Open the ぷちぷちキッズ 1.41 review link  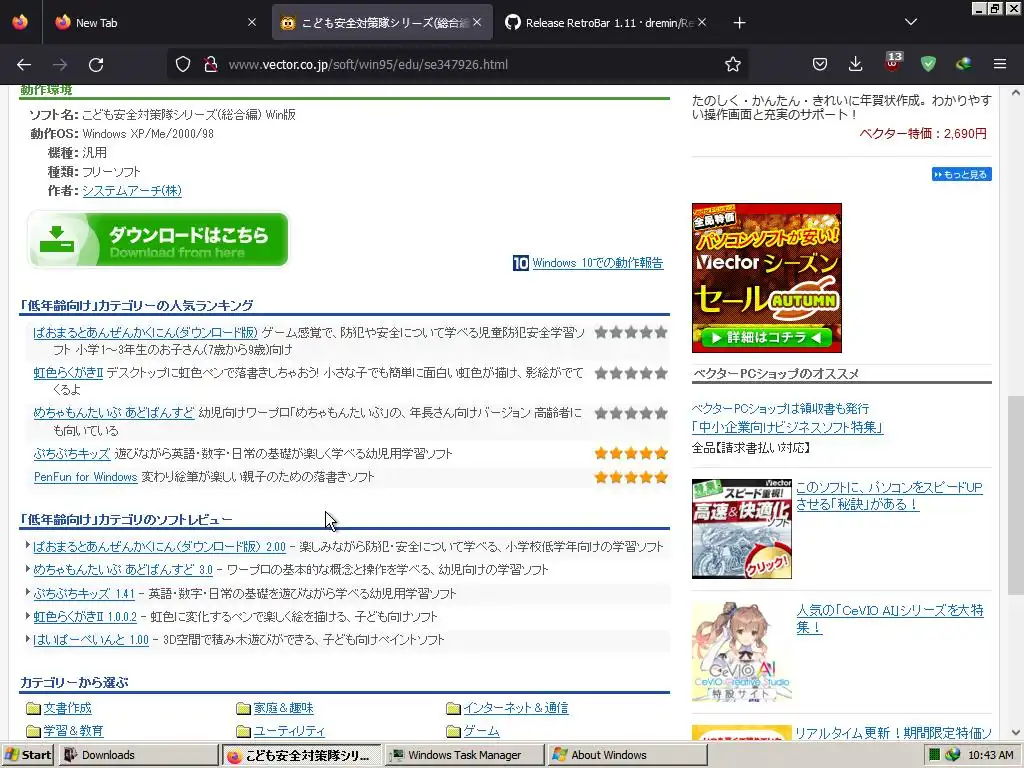point(84,594)
